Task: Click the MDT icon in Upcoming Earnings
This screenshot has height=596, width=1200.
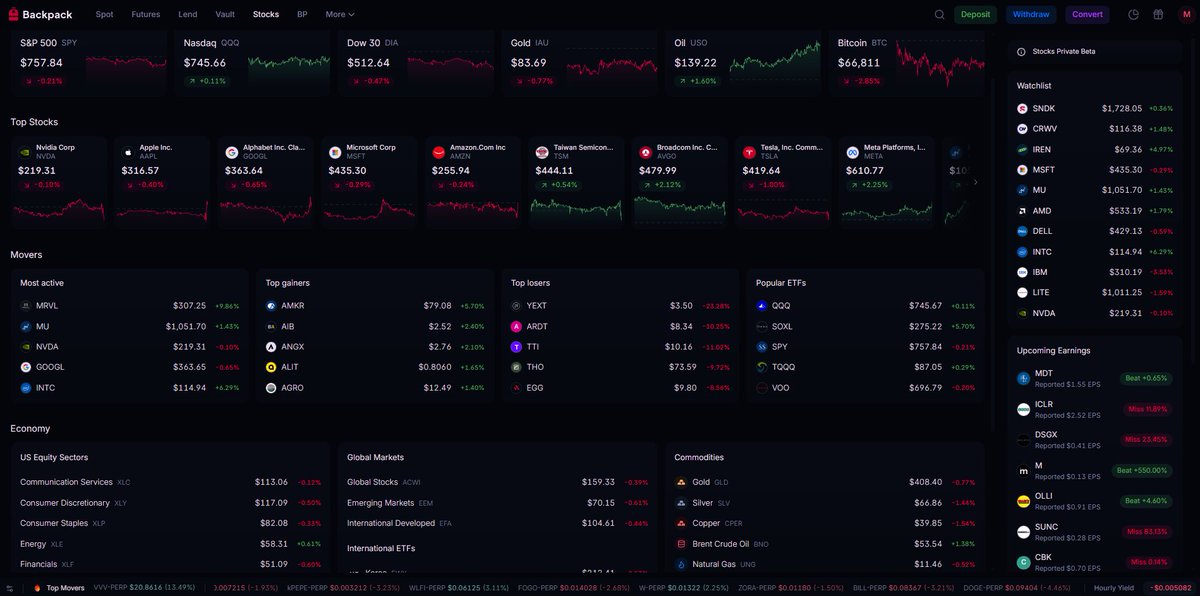Action: [1024, 378]
